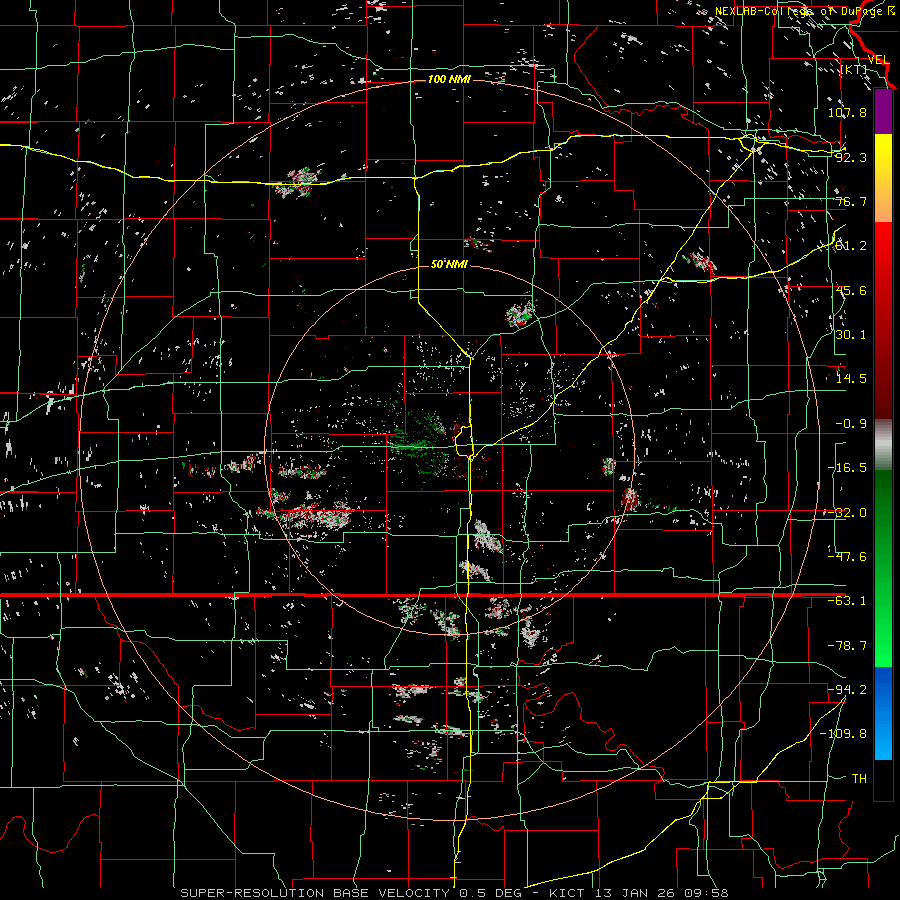900x900 pixels.
Task: Click the 100 NMI range ring label
Action: point(449,79)
